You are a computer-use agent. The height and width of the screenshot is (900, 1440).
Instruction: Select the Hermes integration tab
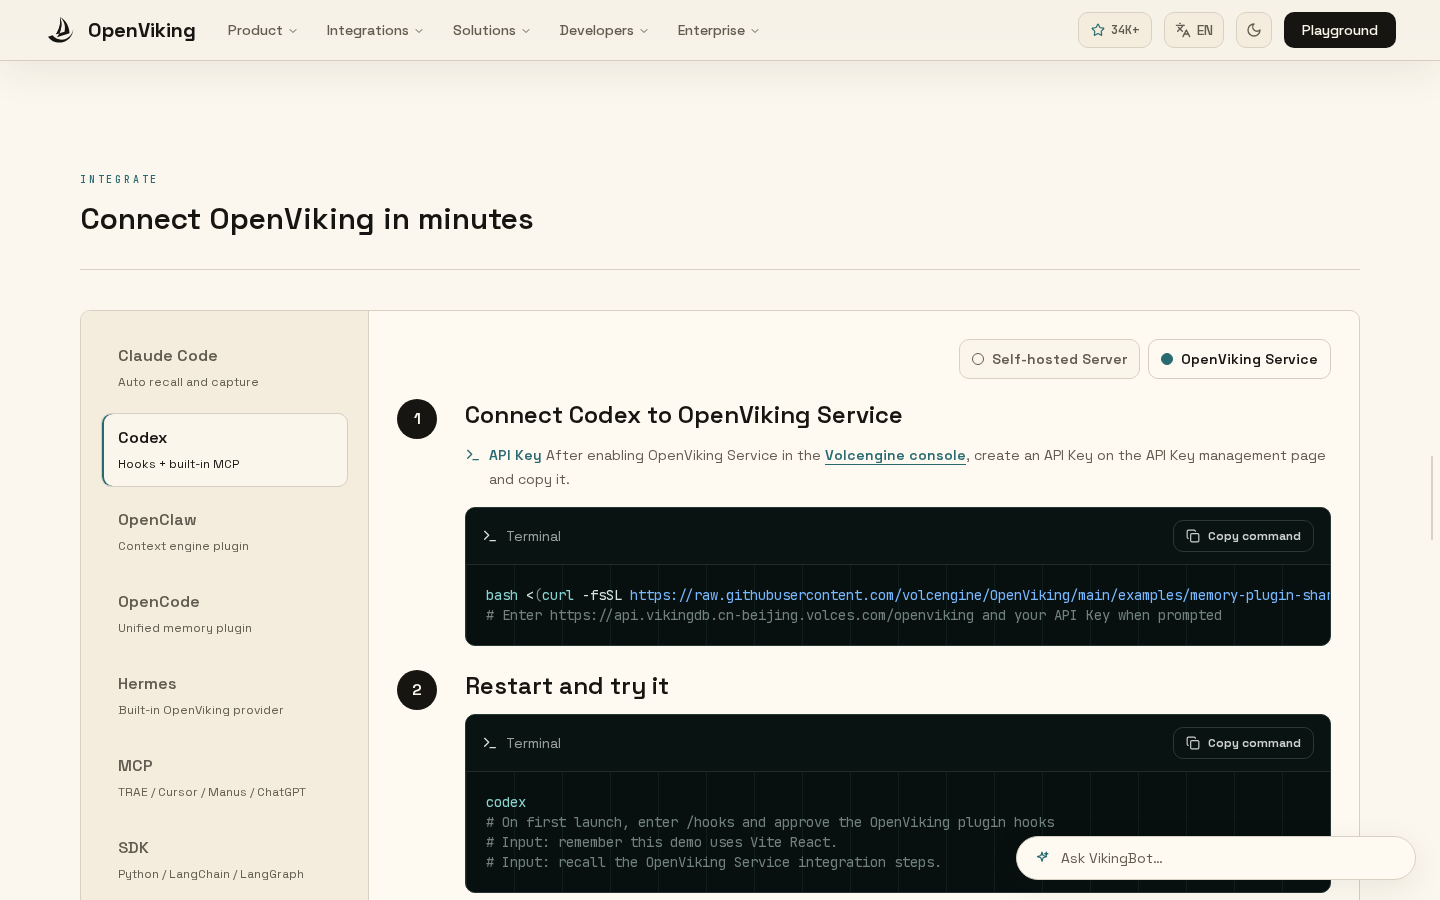pos(225,696)
